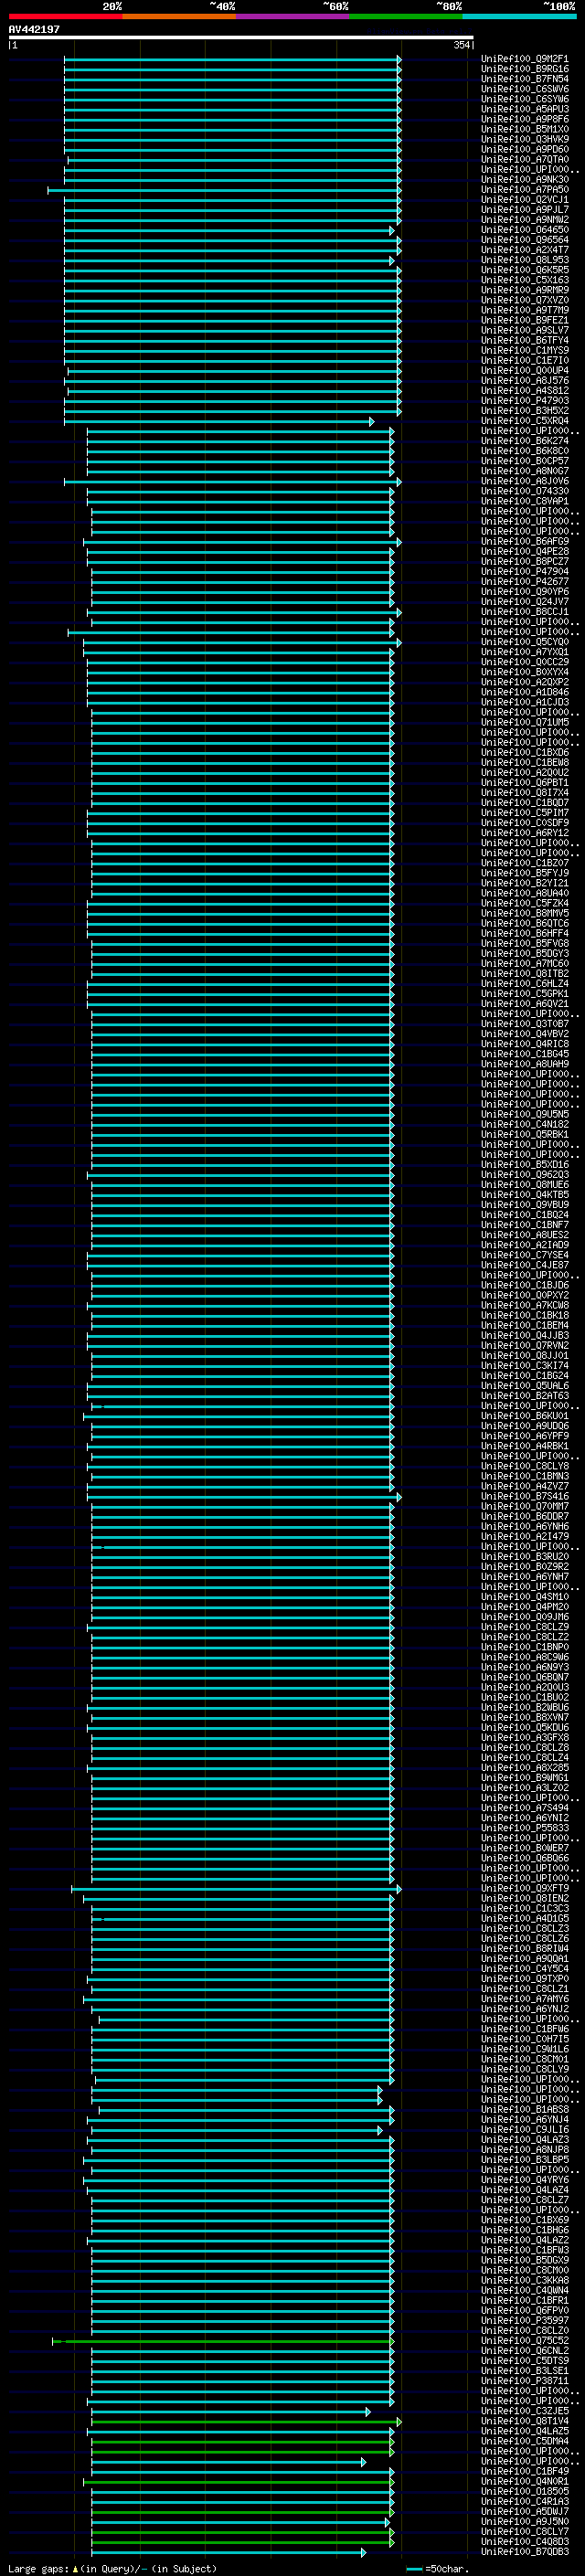Open hit UniRef100_B7FN54
This screenshot has height=2576, width=585.
coord(525,79)
